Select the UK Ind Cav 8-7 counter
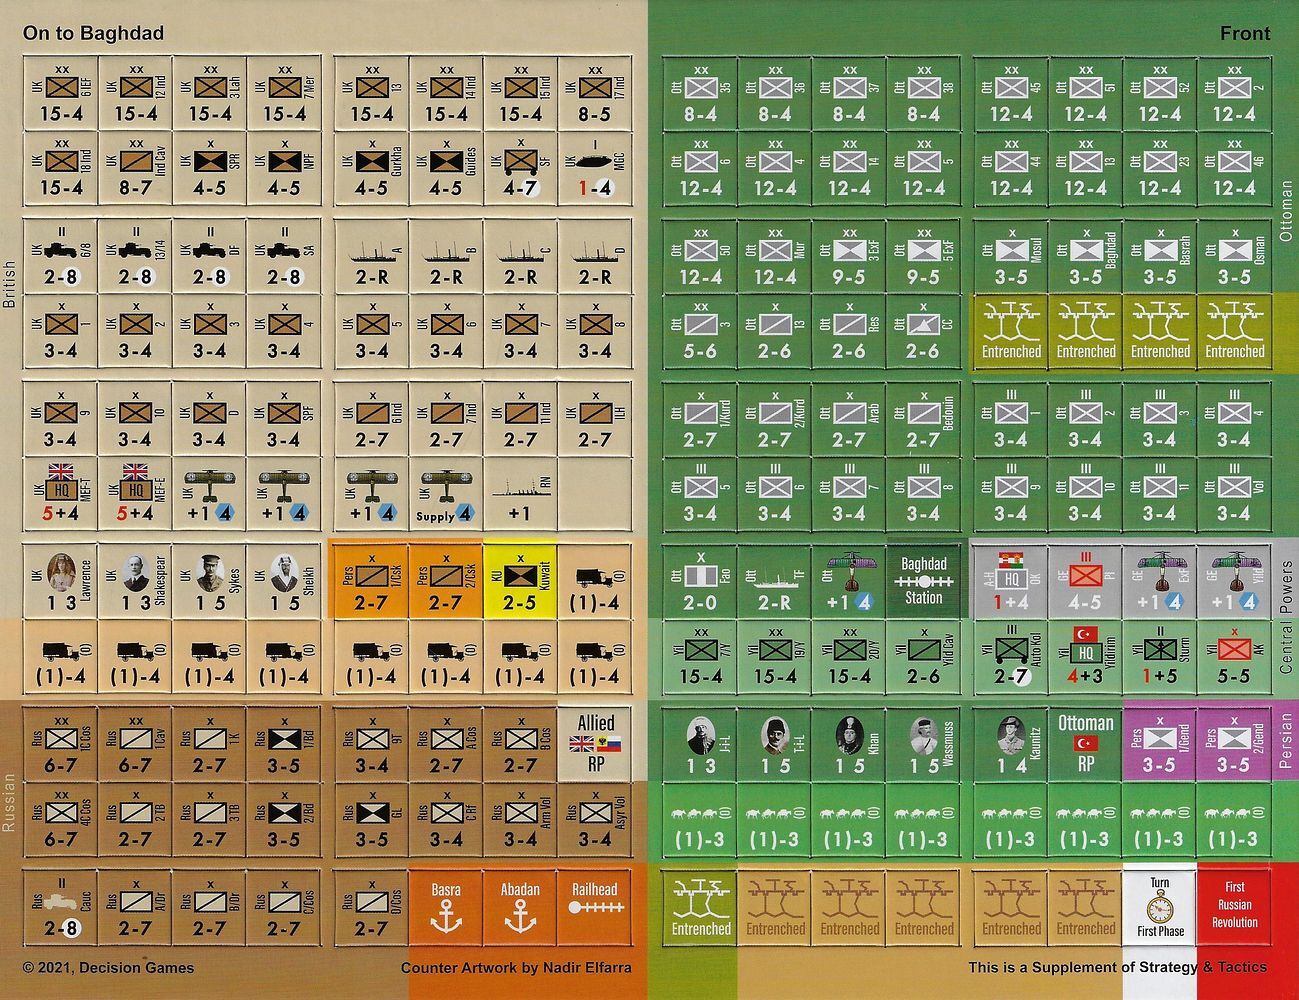The height and width of the screenshot is (1000, 1299). tap(135, 168)
